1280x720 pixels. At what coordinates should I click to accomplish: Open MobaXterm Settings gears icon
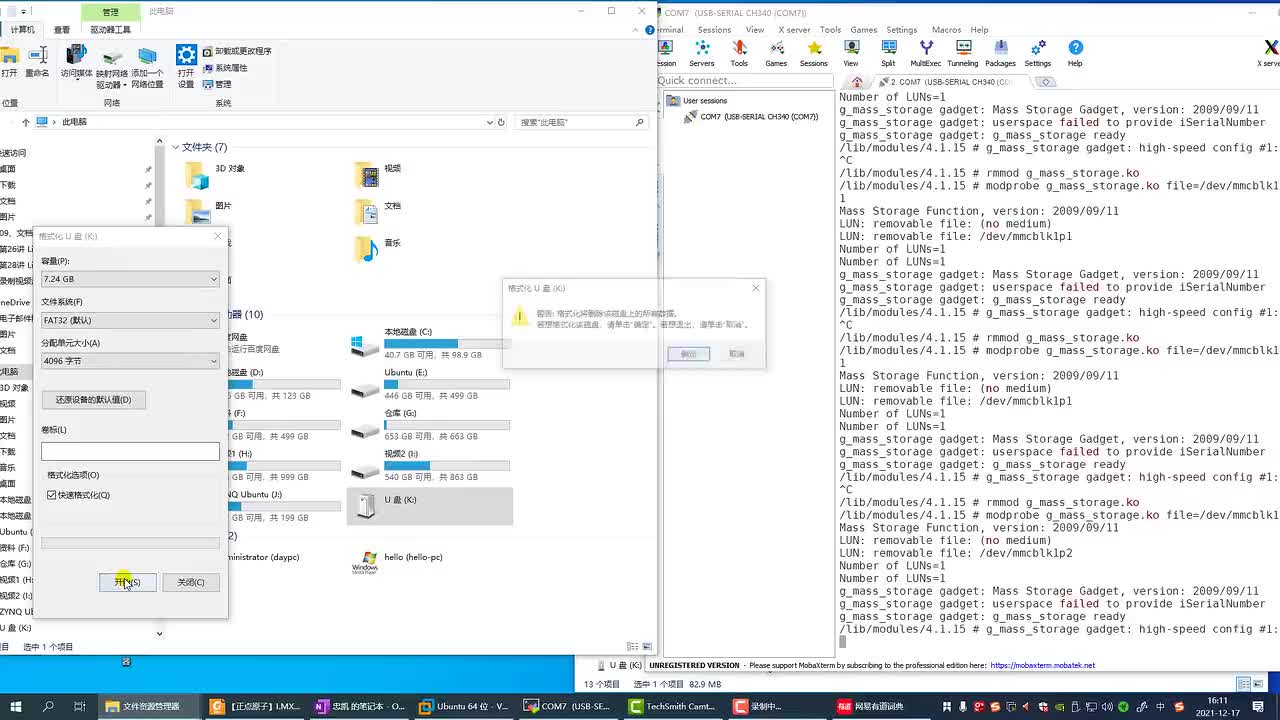click(1038, 53)
